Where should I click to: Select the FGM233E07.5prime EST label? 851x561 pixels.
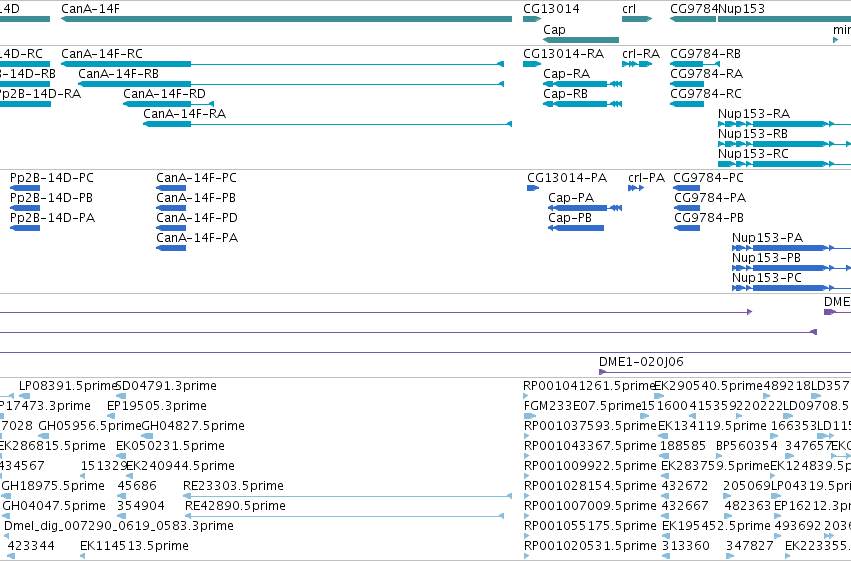[x=582, y=406]
